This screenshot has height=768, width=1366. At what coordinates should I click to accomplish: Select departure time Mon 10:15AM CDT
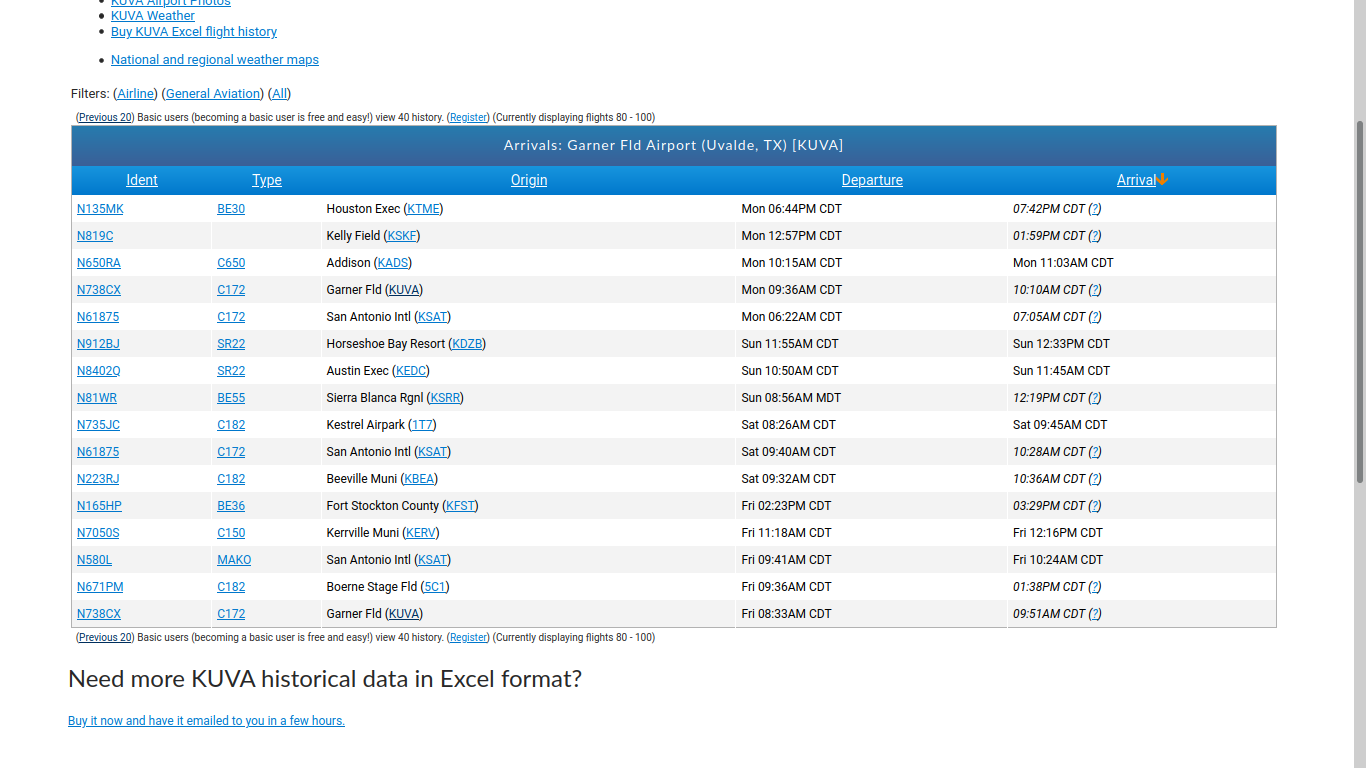pos(791,263)
